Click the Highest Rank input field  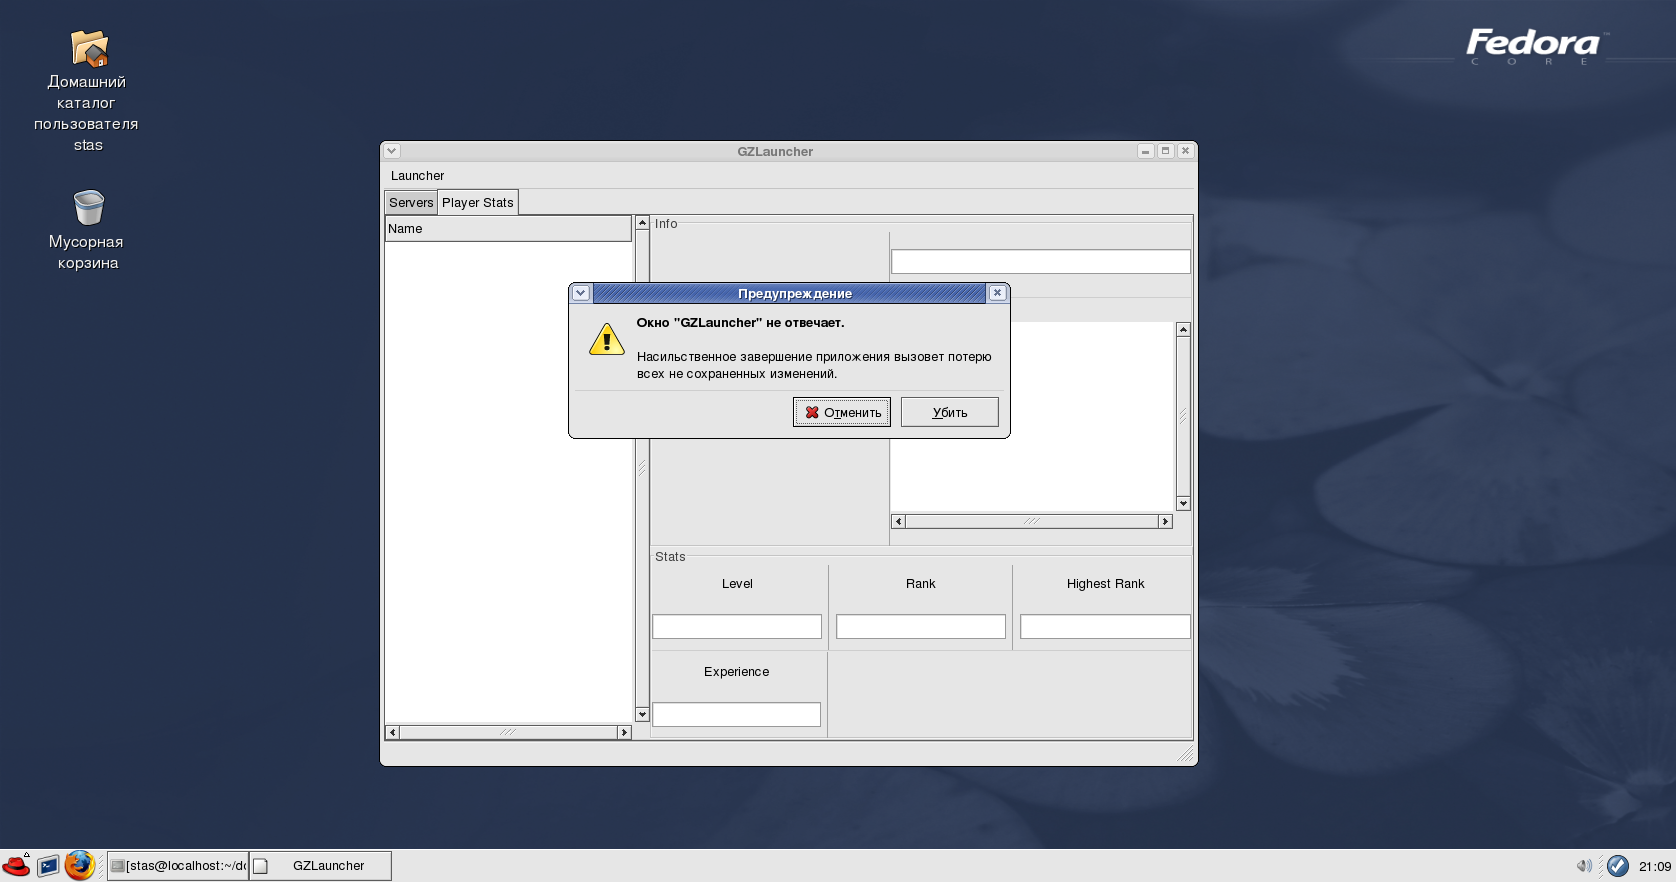pos(1105,627)
